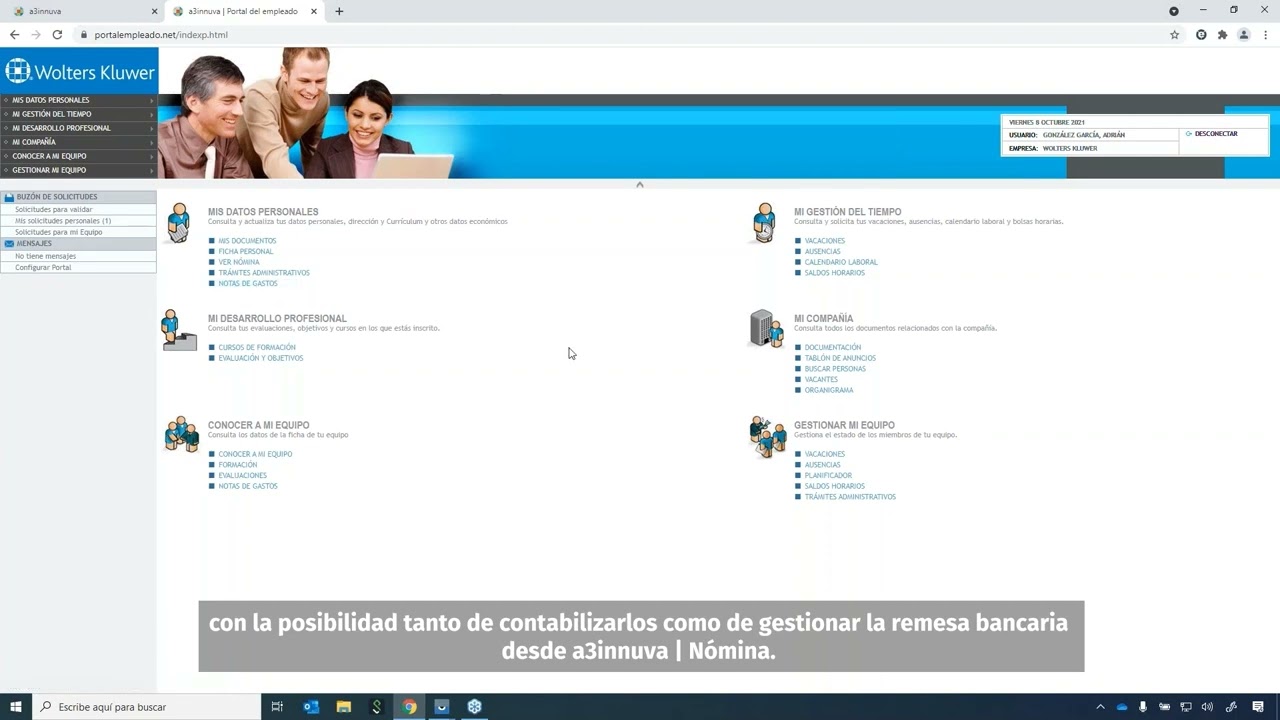Image resolution: width=1280 pixels, height=720 pixels.
Task: Open Mis Documentos link
Action: (x=247, y=241)
